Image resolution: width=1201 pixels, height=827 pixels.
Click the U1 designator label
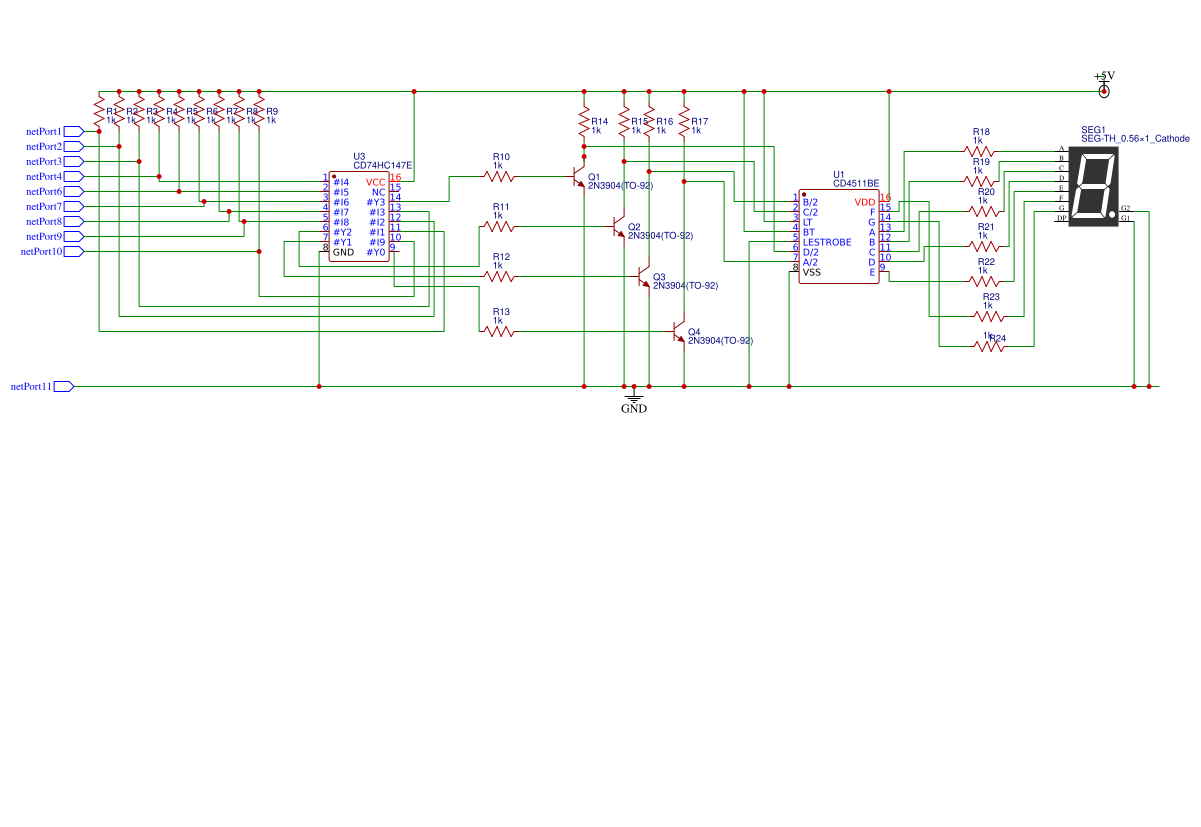coord(839,174)
